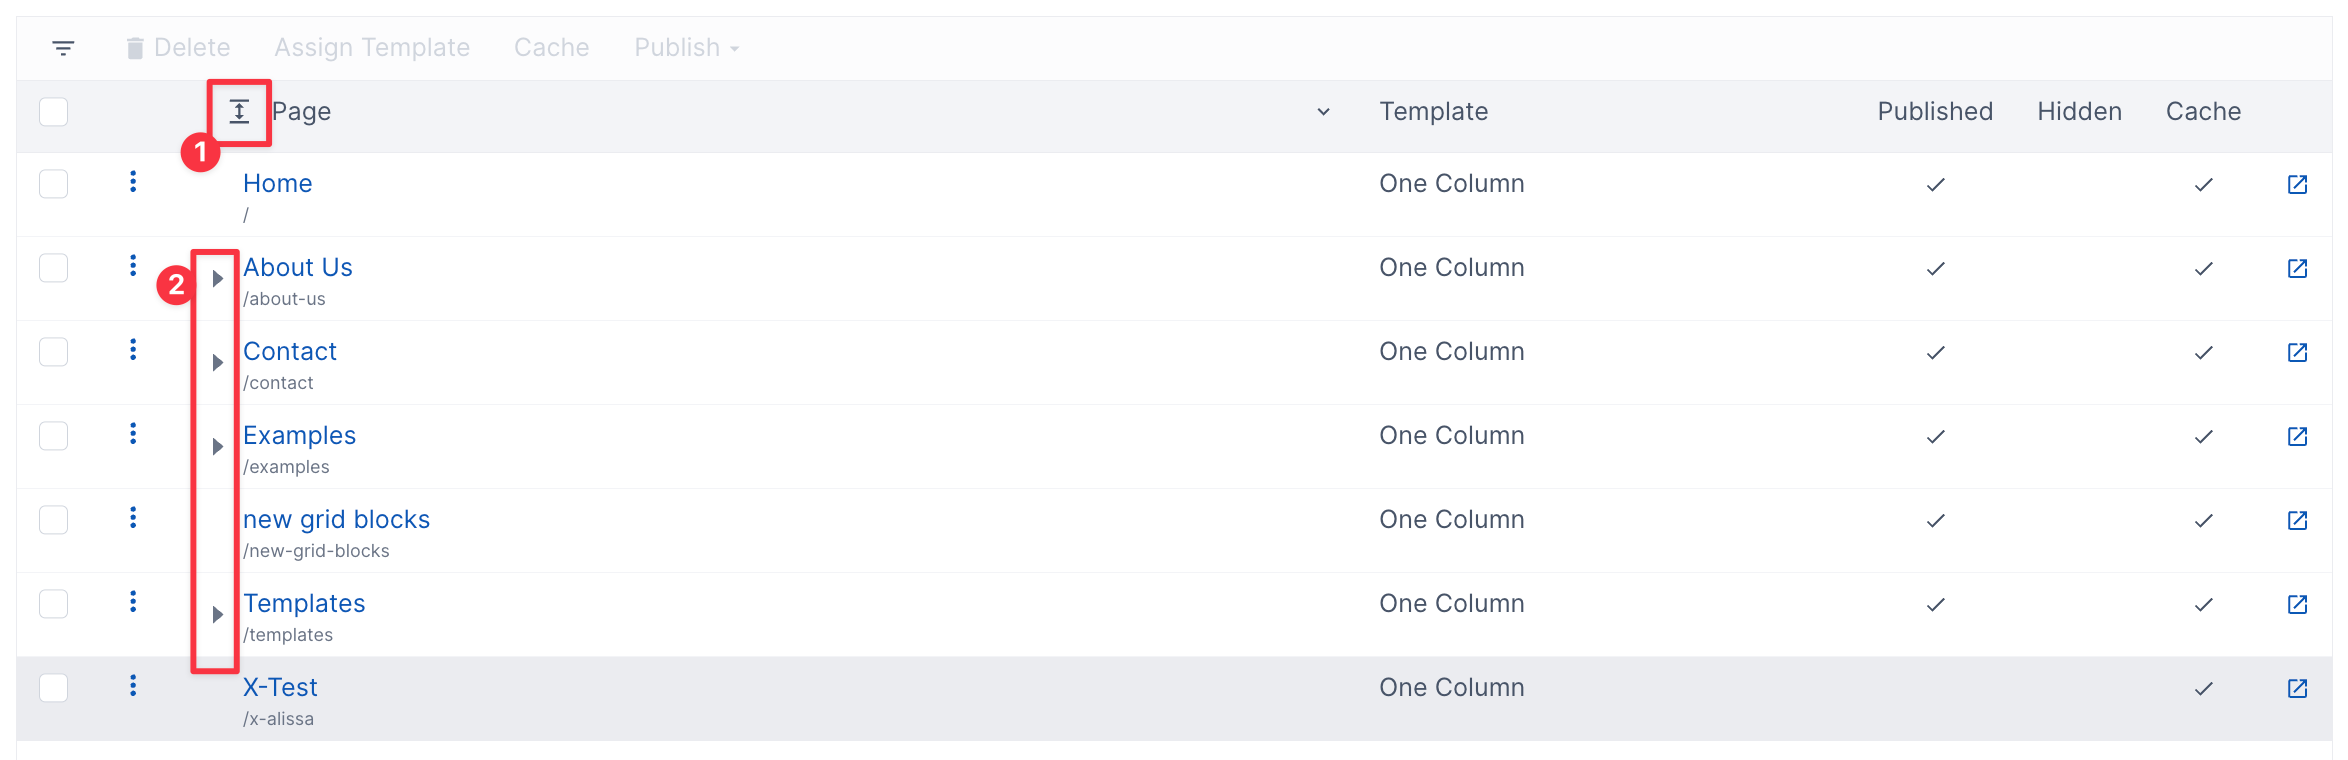Click Assign Template in the toolbar
Image resolution: width=2348 pixels, height=760 pixels.
pyautogui.click(x=372, y=48)
